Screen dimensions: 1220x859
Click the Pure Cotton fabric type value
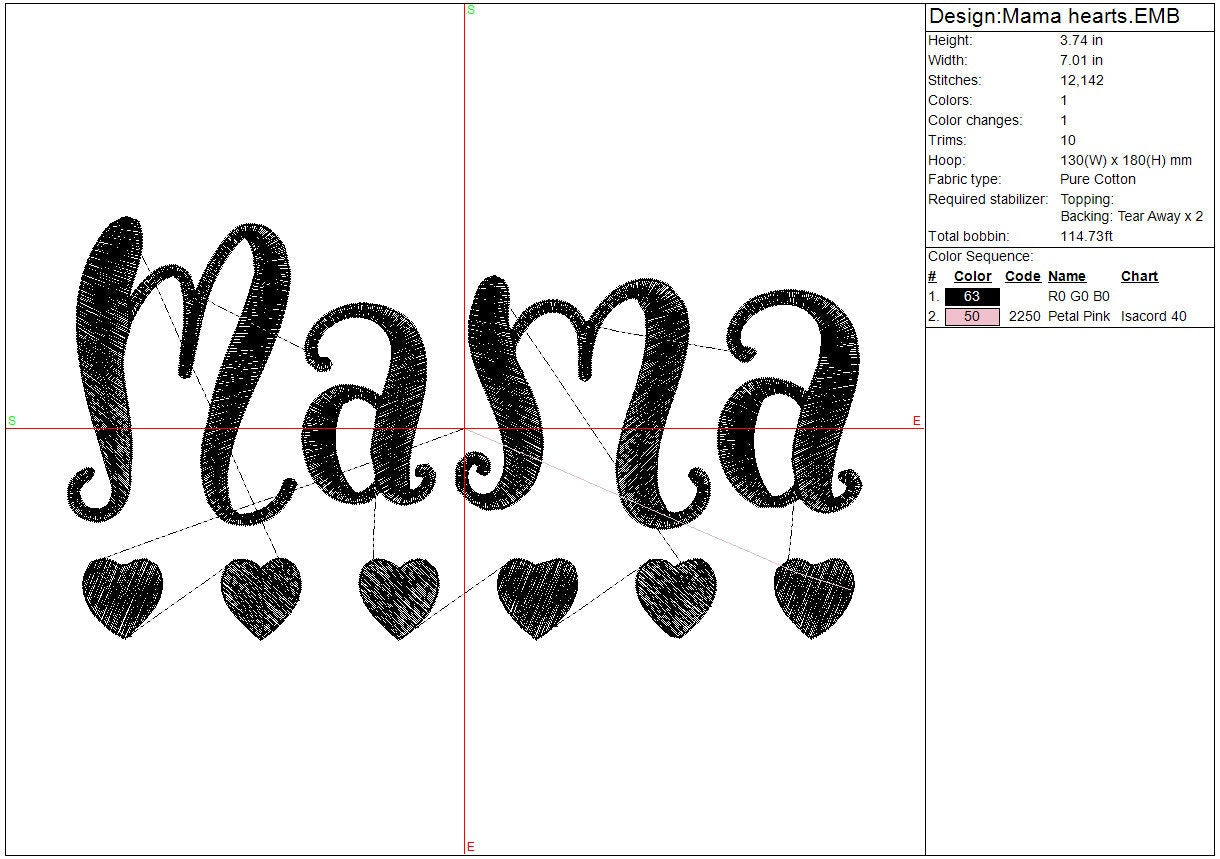(1097, 180)
